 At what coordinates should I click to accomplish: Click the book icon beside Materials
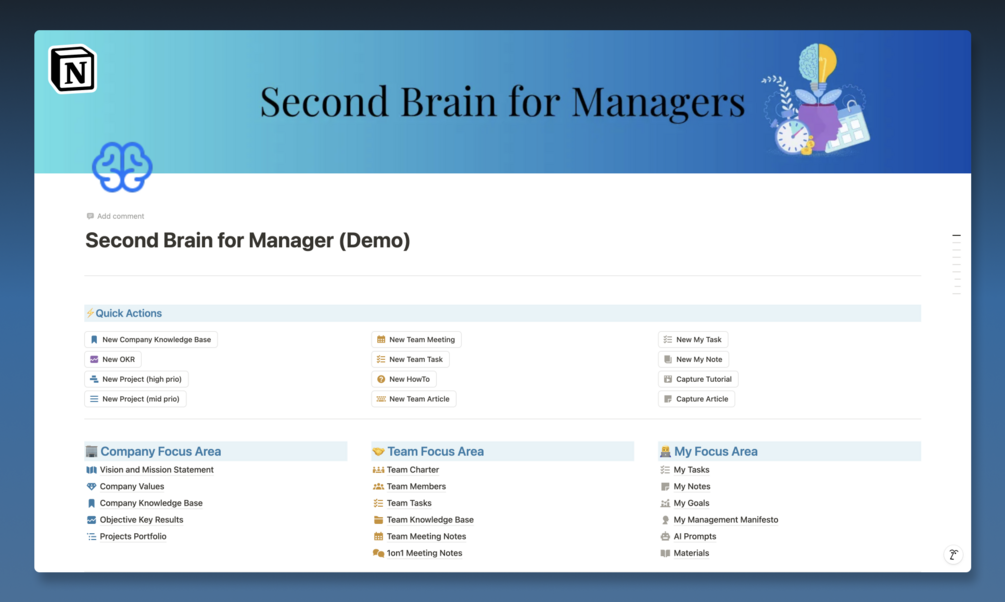click(x=665, y=553)
